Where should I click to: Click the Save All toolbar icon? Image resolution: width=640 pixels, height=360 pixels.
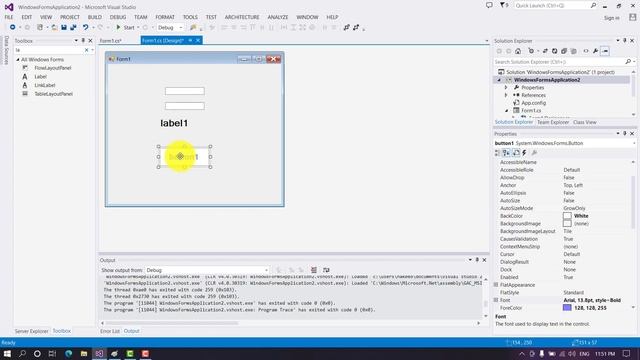pyautogui.click(x=73, y=27)
